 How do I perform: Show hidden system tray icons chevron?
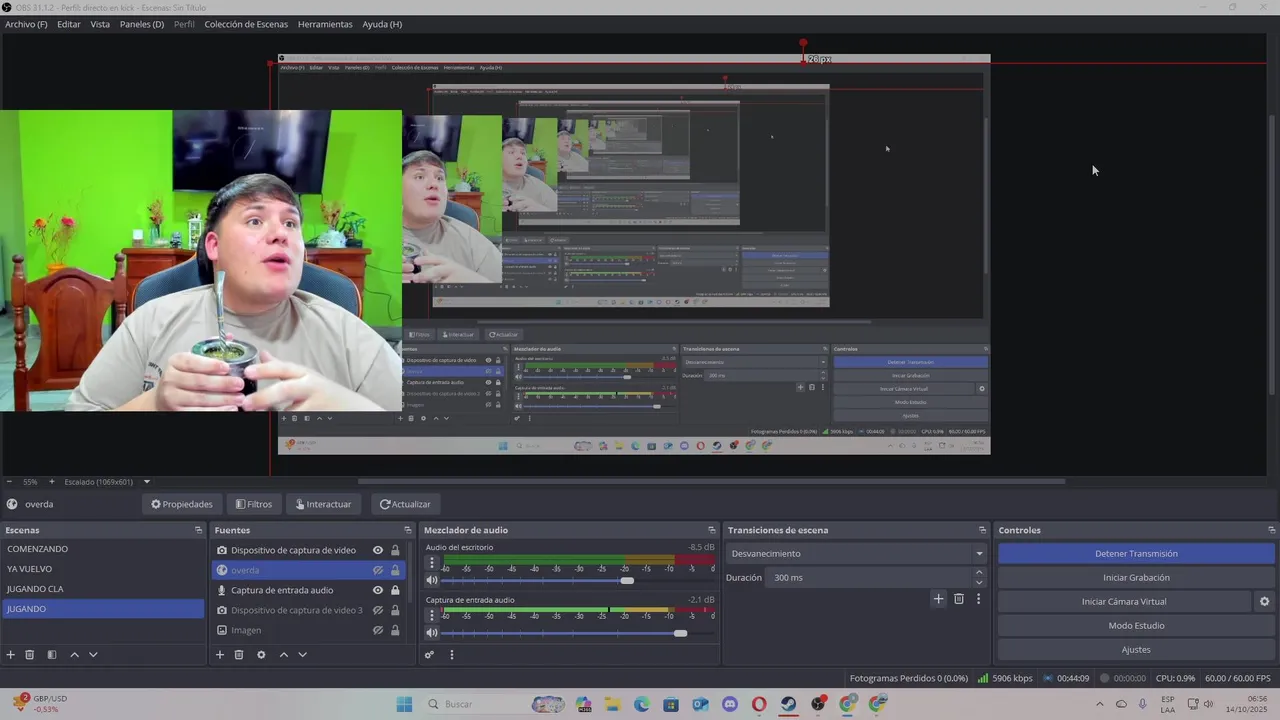[1100, 704]
